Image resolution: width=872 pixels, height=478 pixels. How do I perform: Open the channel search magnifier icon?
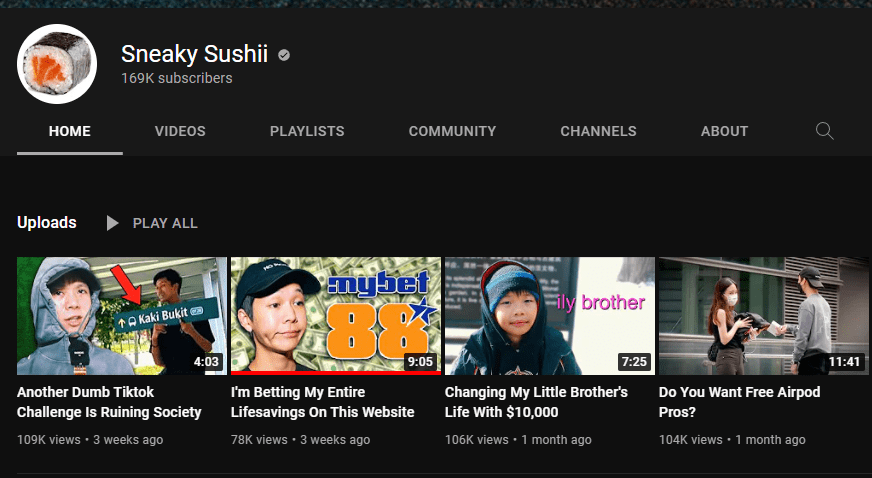click(824, 131)
